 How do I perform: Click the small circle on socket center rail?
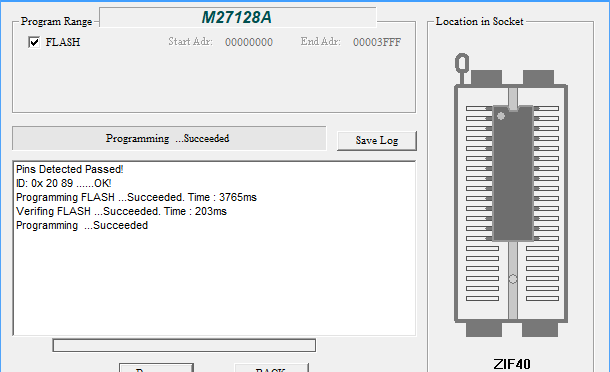coord(513,279)
